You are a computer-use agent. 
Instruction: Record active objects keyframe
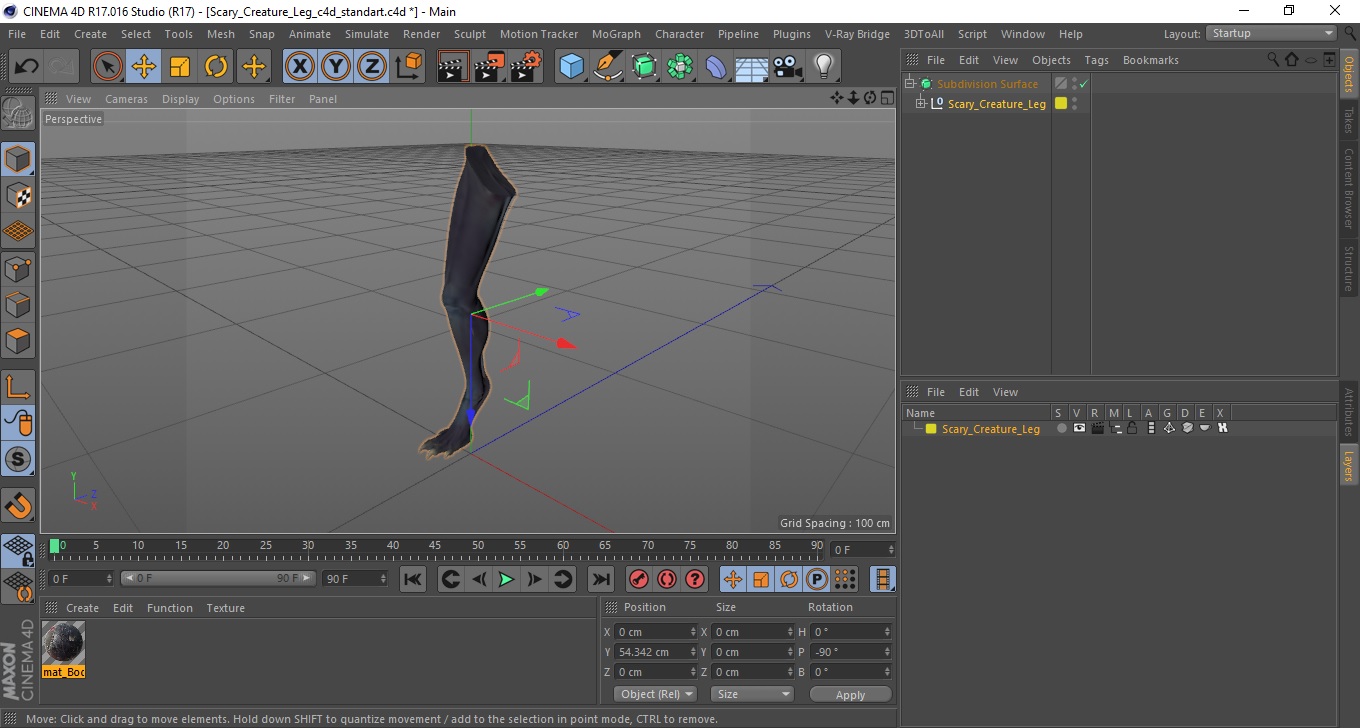pyautogui.click(x=638, y=579)
